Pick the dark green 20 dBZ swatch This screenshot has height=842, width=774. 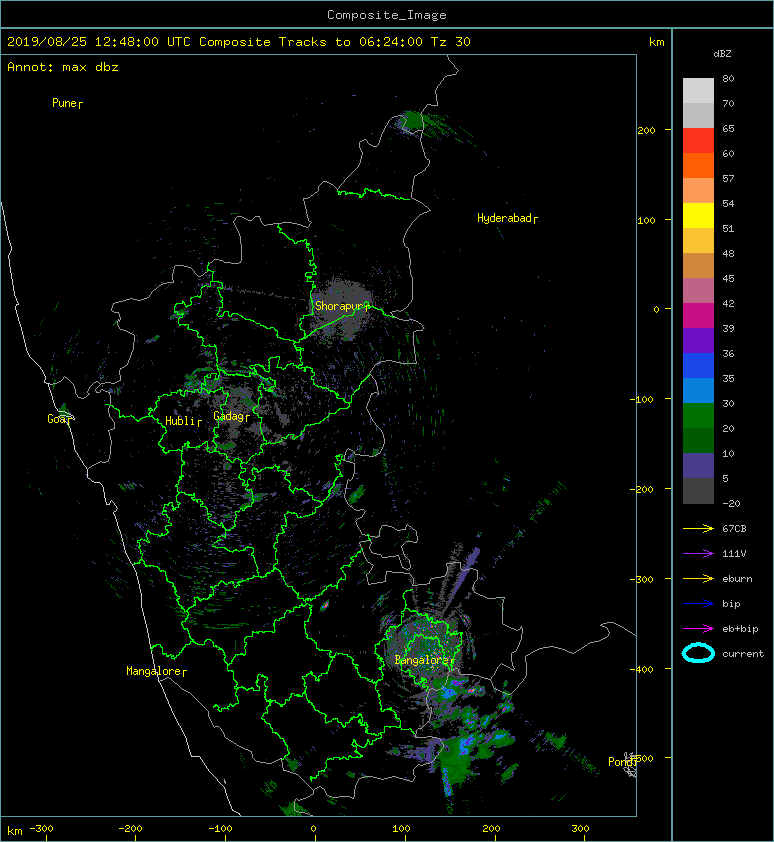(x=698, y=440)
